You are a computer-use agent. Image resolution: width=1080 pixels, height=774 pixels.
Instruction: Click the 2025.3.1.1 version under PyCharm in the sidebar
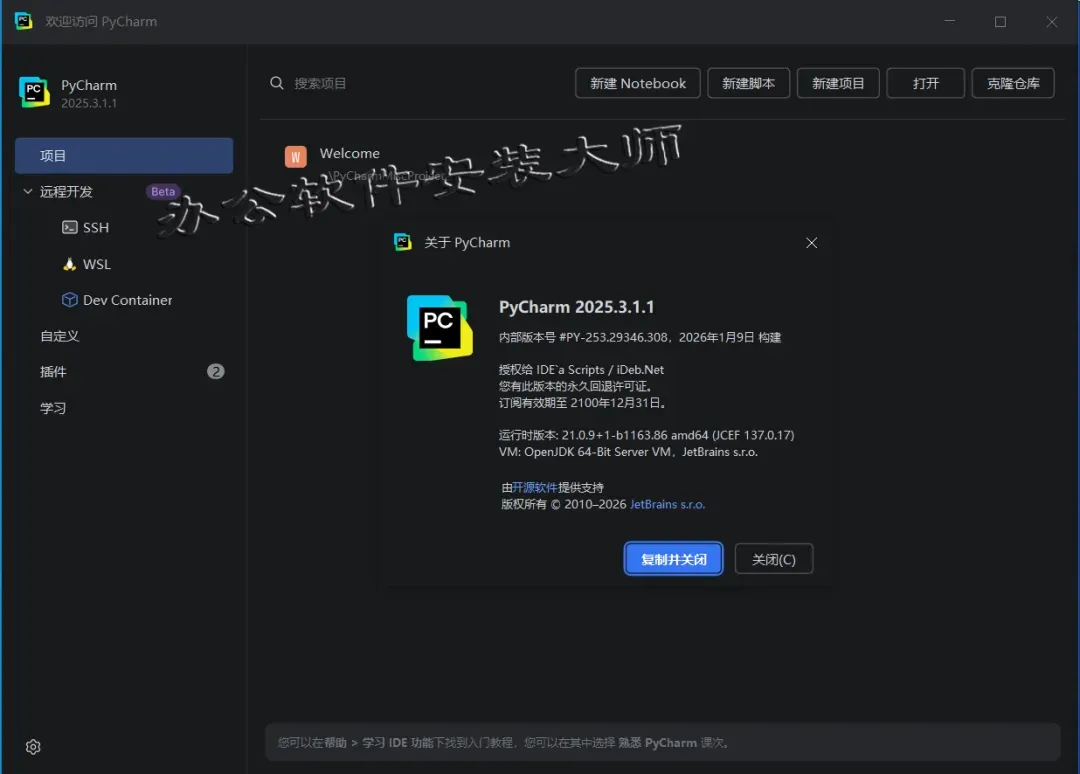point(89,103)
